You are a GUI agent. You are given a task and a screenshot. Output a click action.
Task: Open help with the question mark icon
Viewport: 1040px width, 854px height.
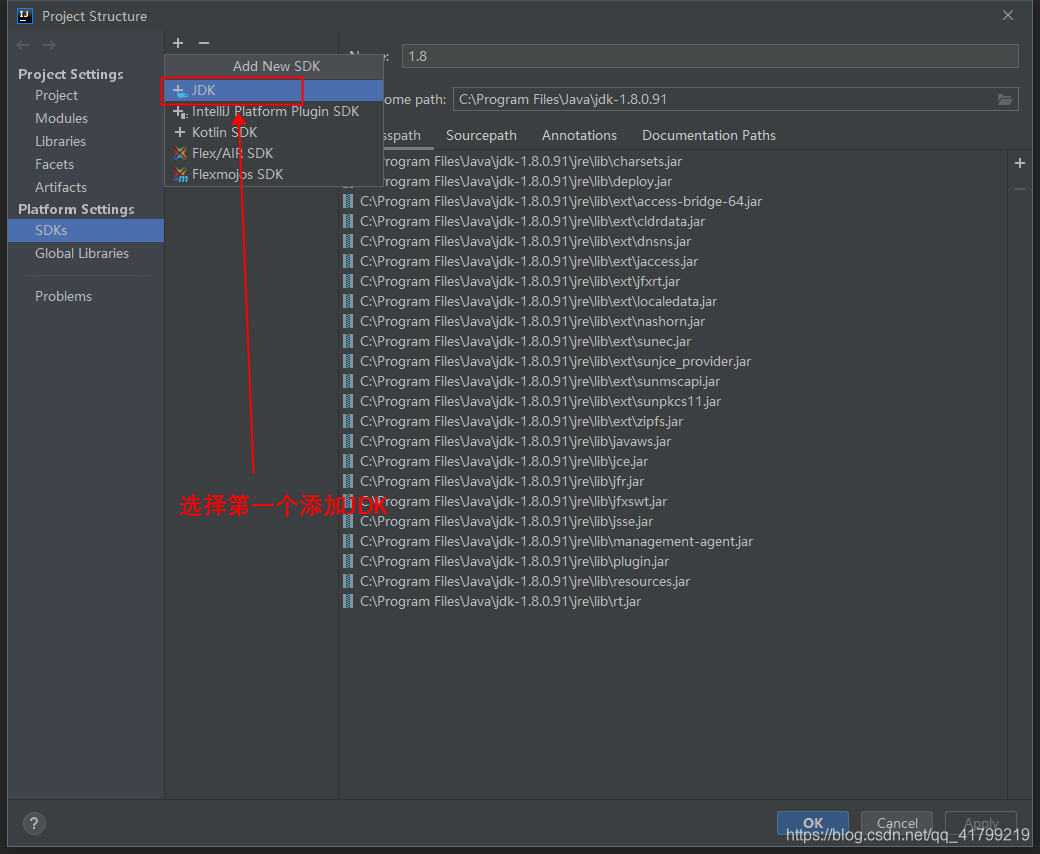(34, 824)
